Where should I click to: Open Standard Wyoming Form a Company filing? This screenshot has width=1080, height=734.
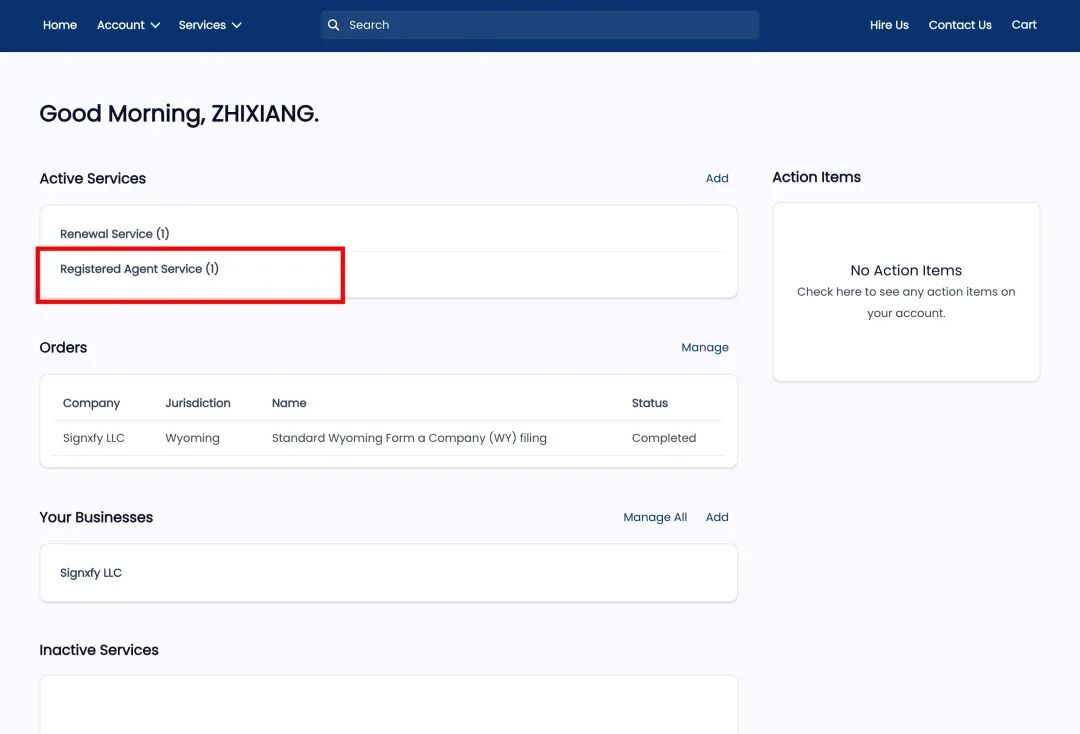click(409, 438)
